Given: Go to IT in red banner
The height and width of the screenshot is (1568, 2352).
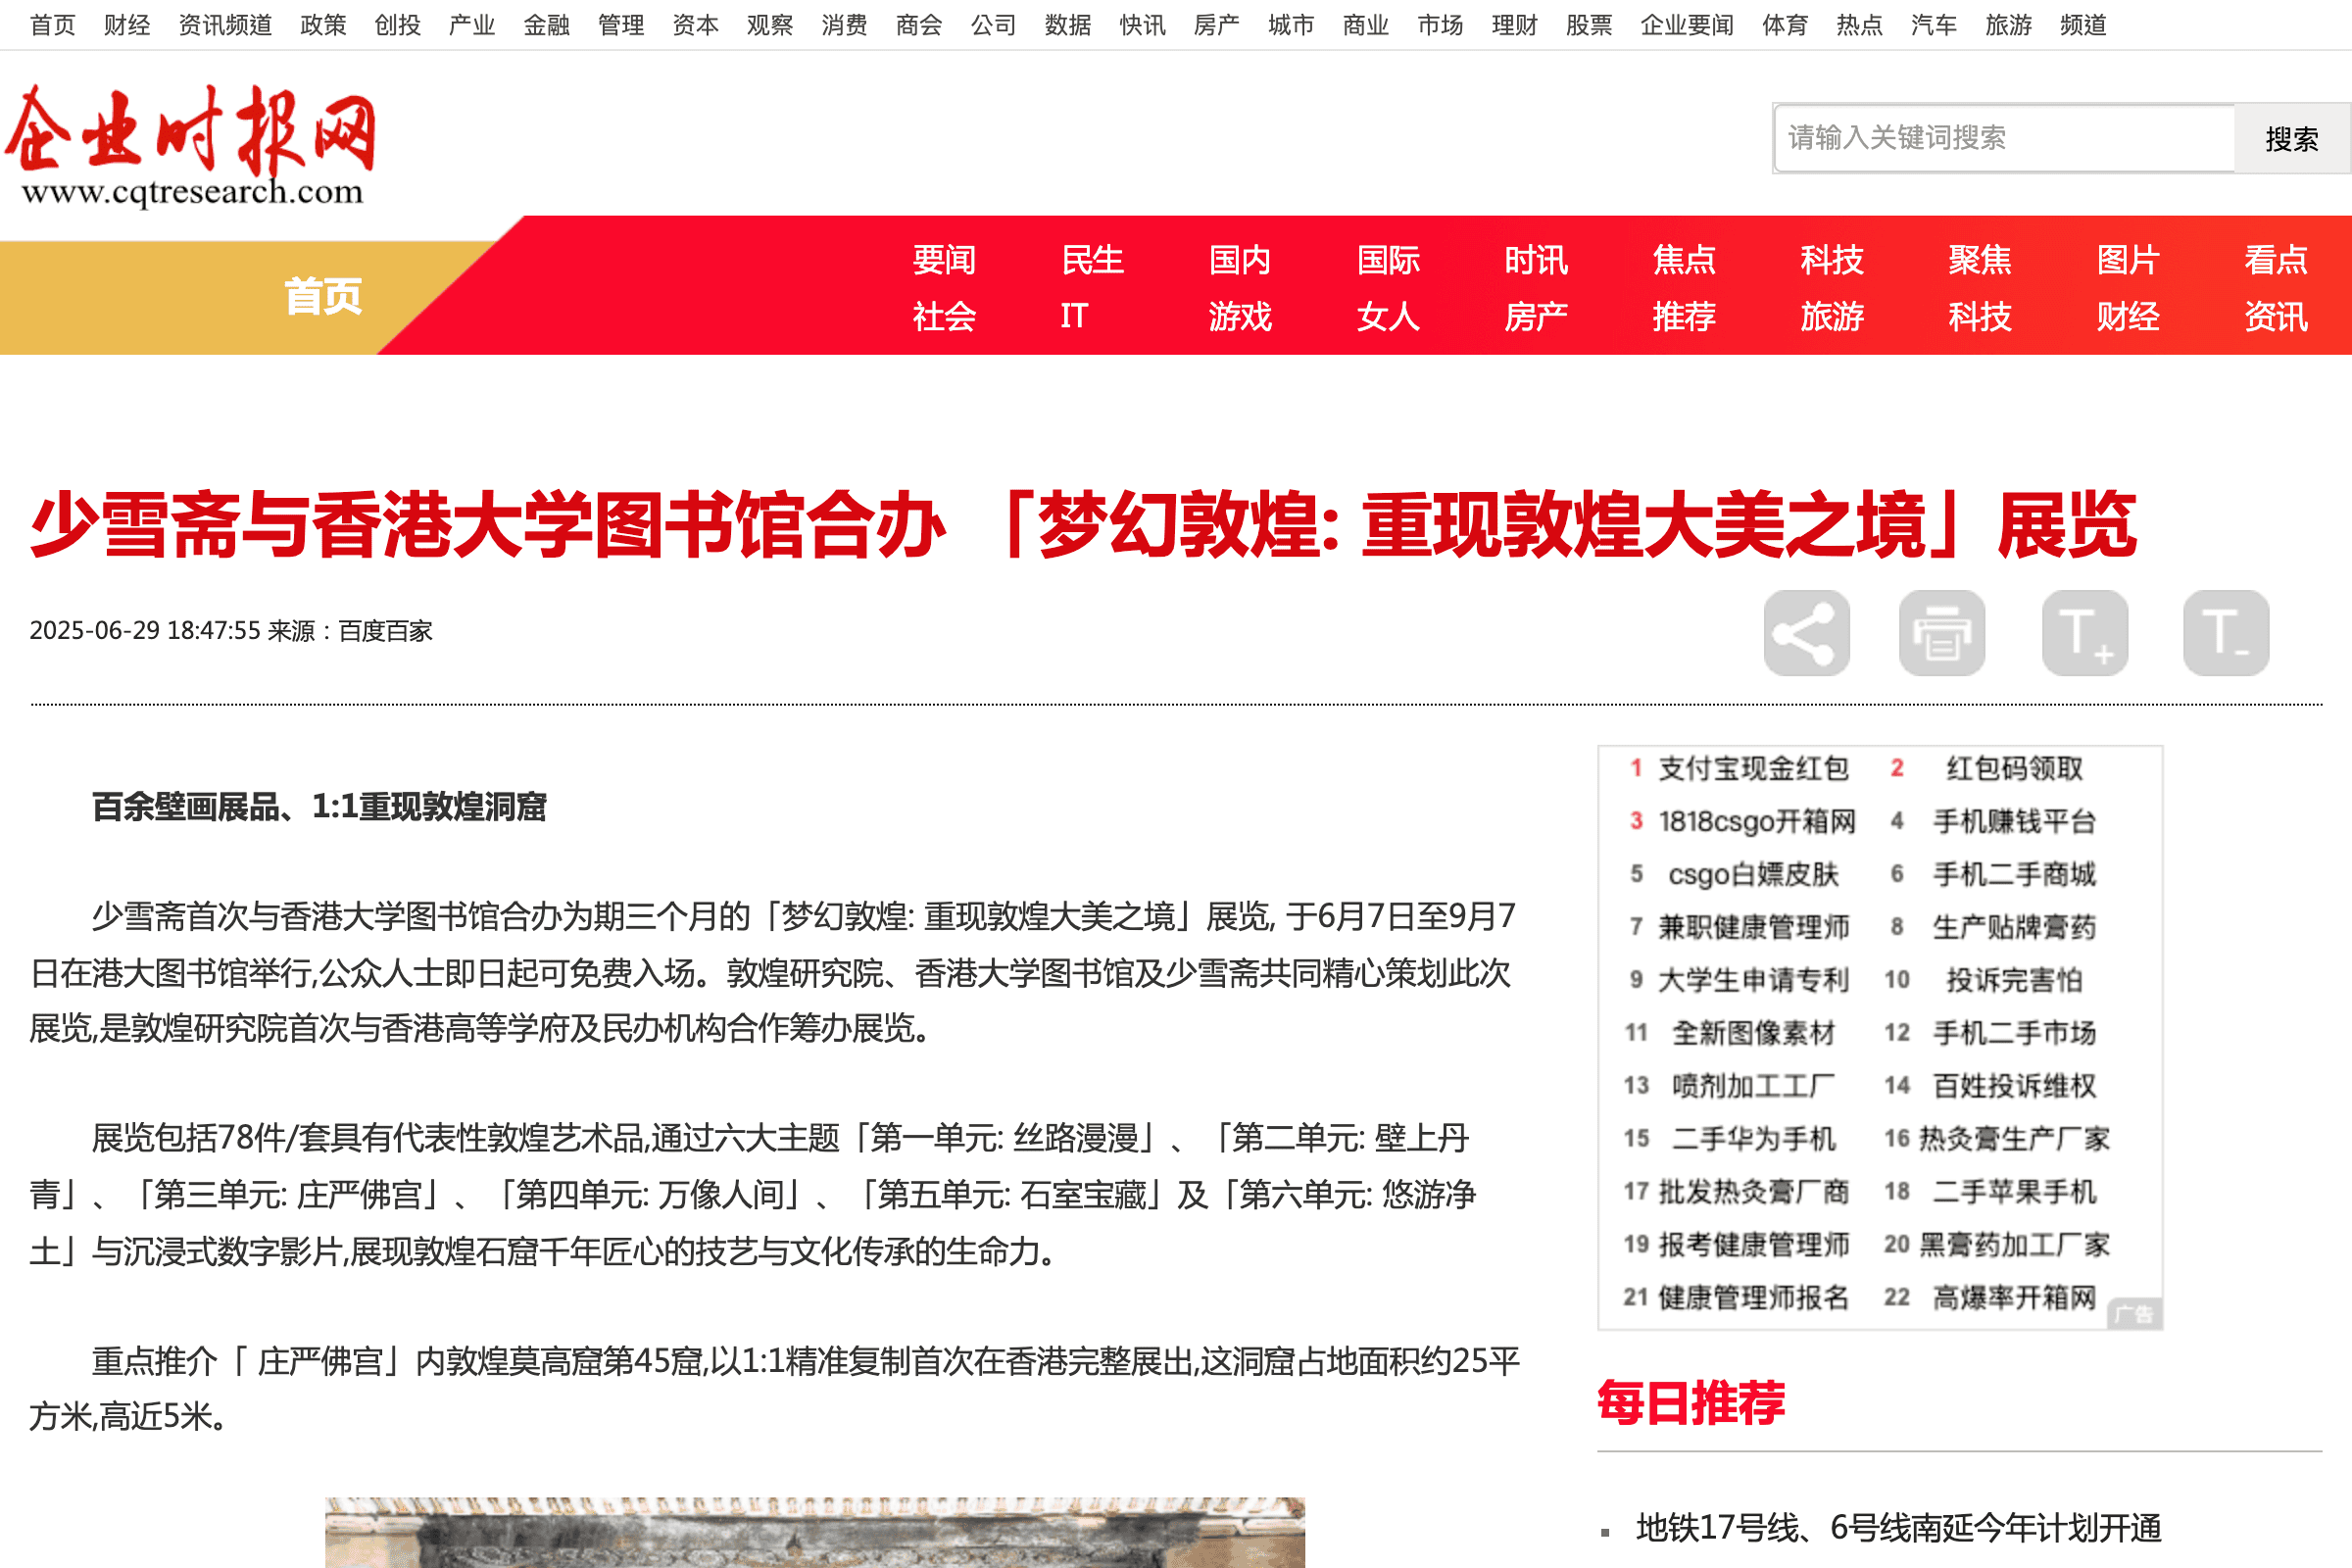Looking at the screenshot, I should (x=1074, y=316).
